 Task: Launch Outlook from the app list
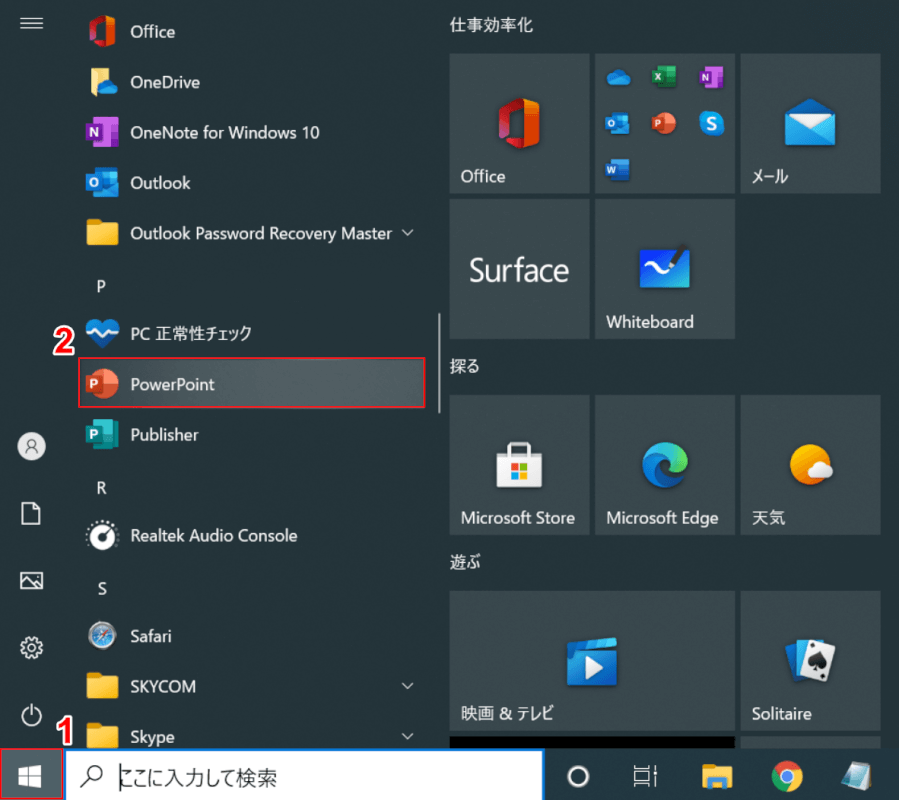point(252,183)
